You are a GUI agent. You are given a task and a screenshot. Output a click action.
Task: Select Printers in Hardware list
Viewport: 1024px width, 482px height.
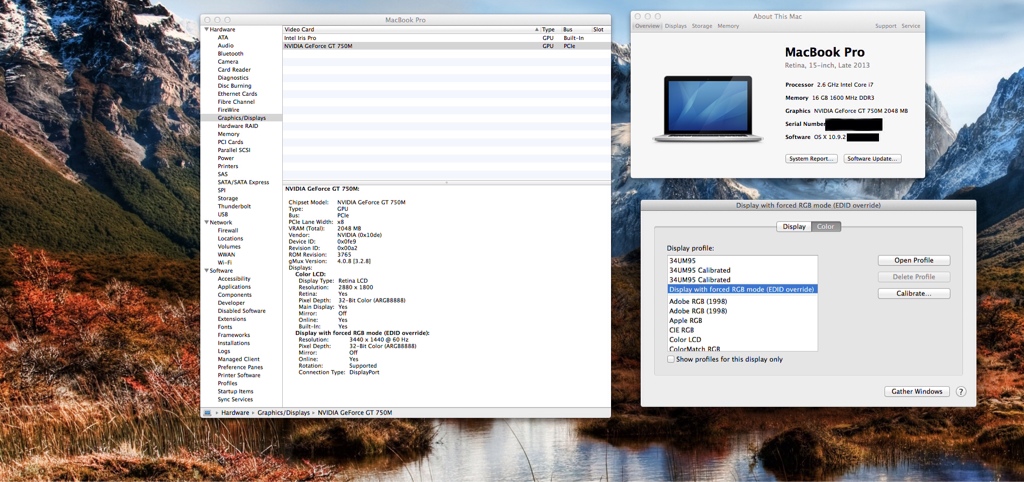(228, 166)
